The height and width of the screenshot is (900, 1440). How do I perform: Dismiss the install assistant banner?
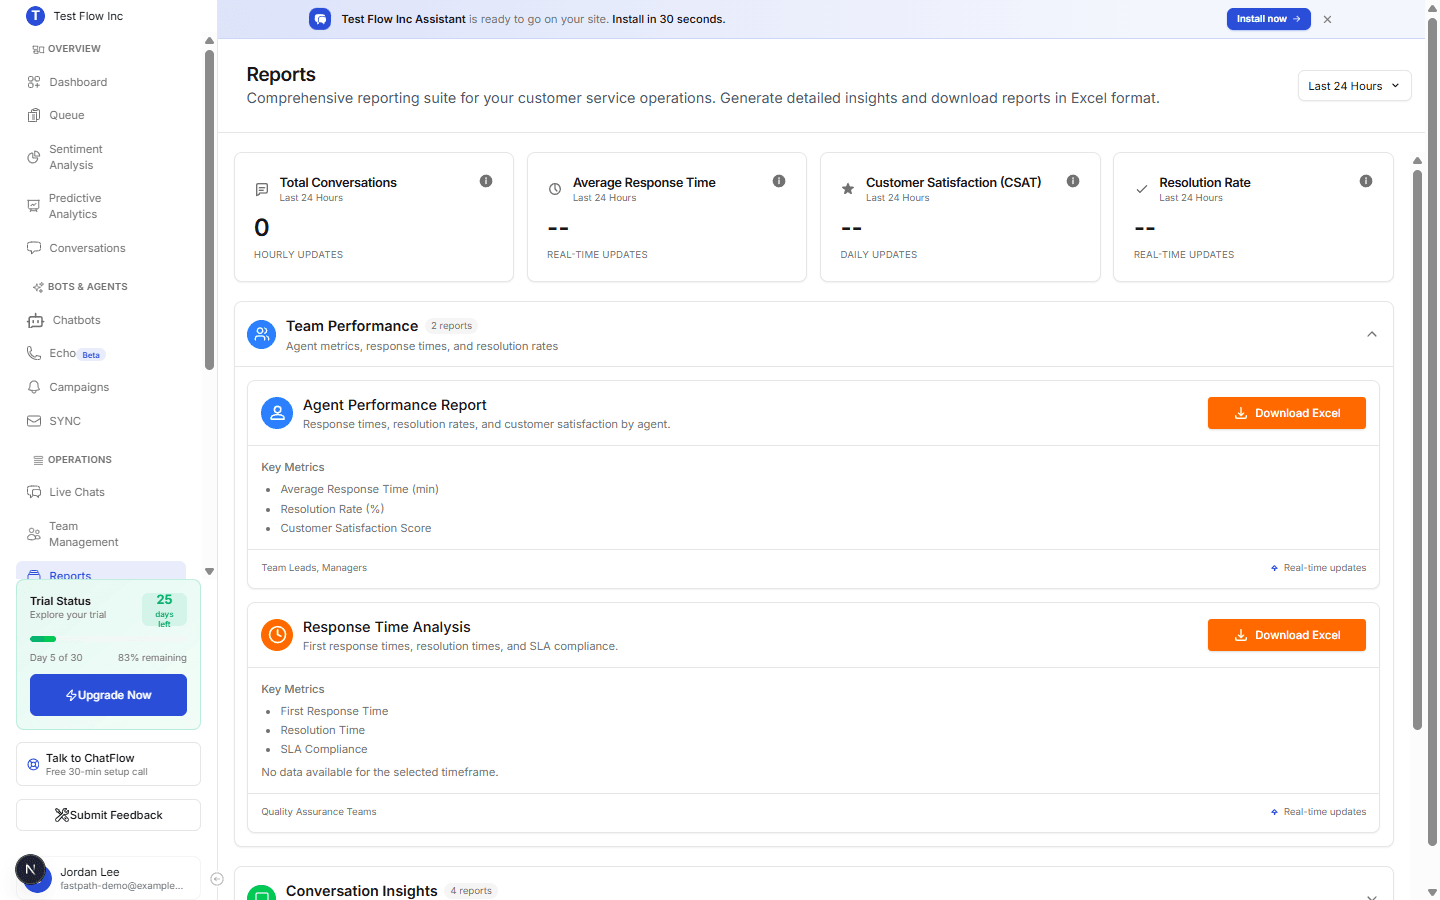1327,19
